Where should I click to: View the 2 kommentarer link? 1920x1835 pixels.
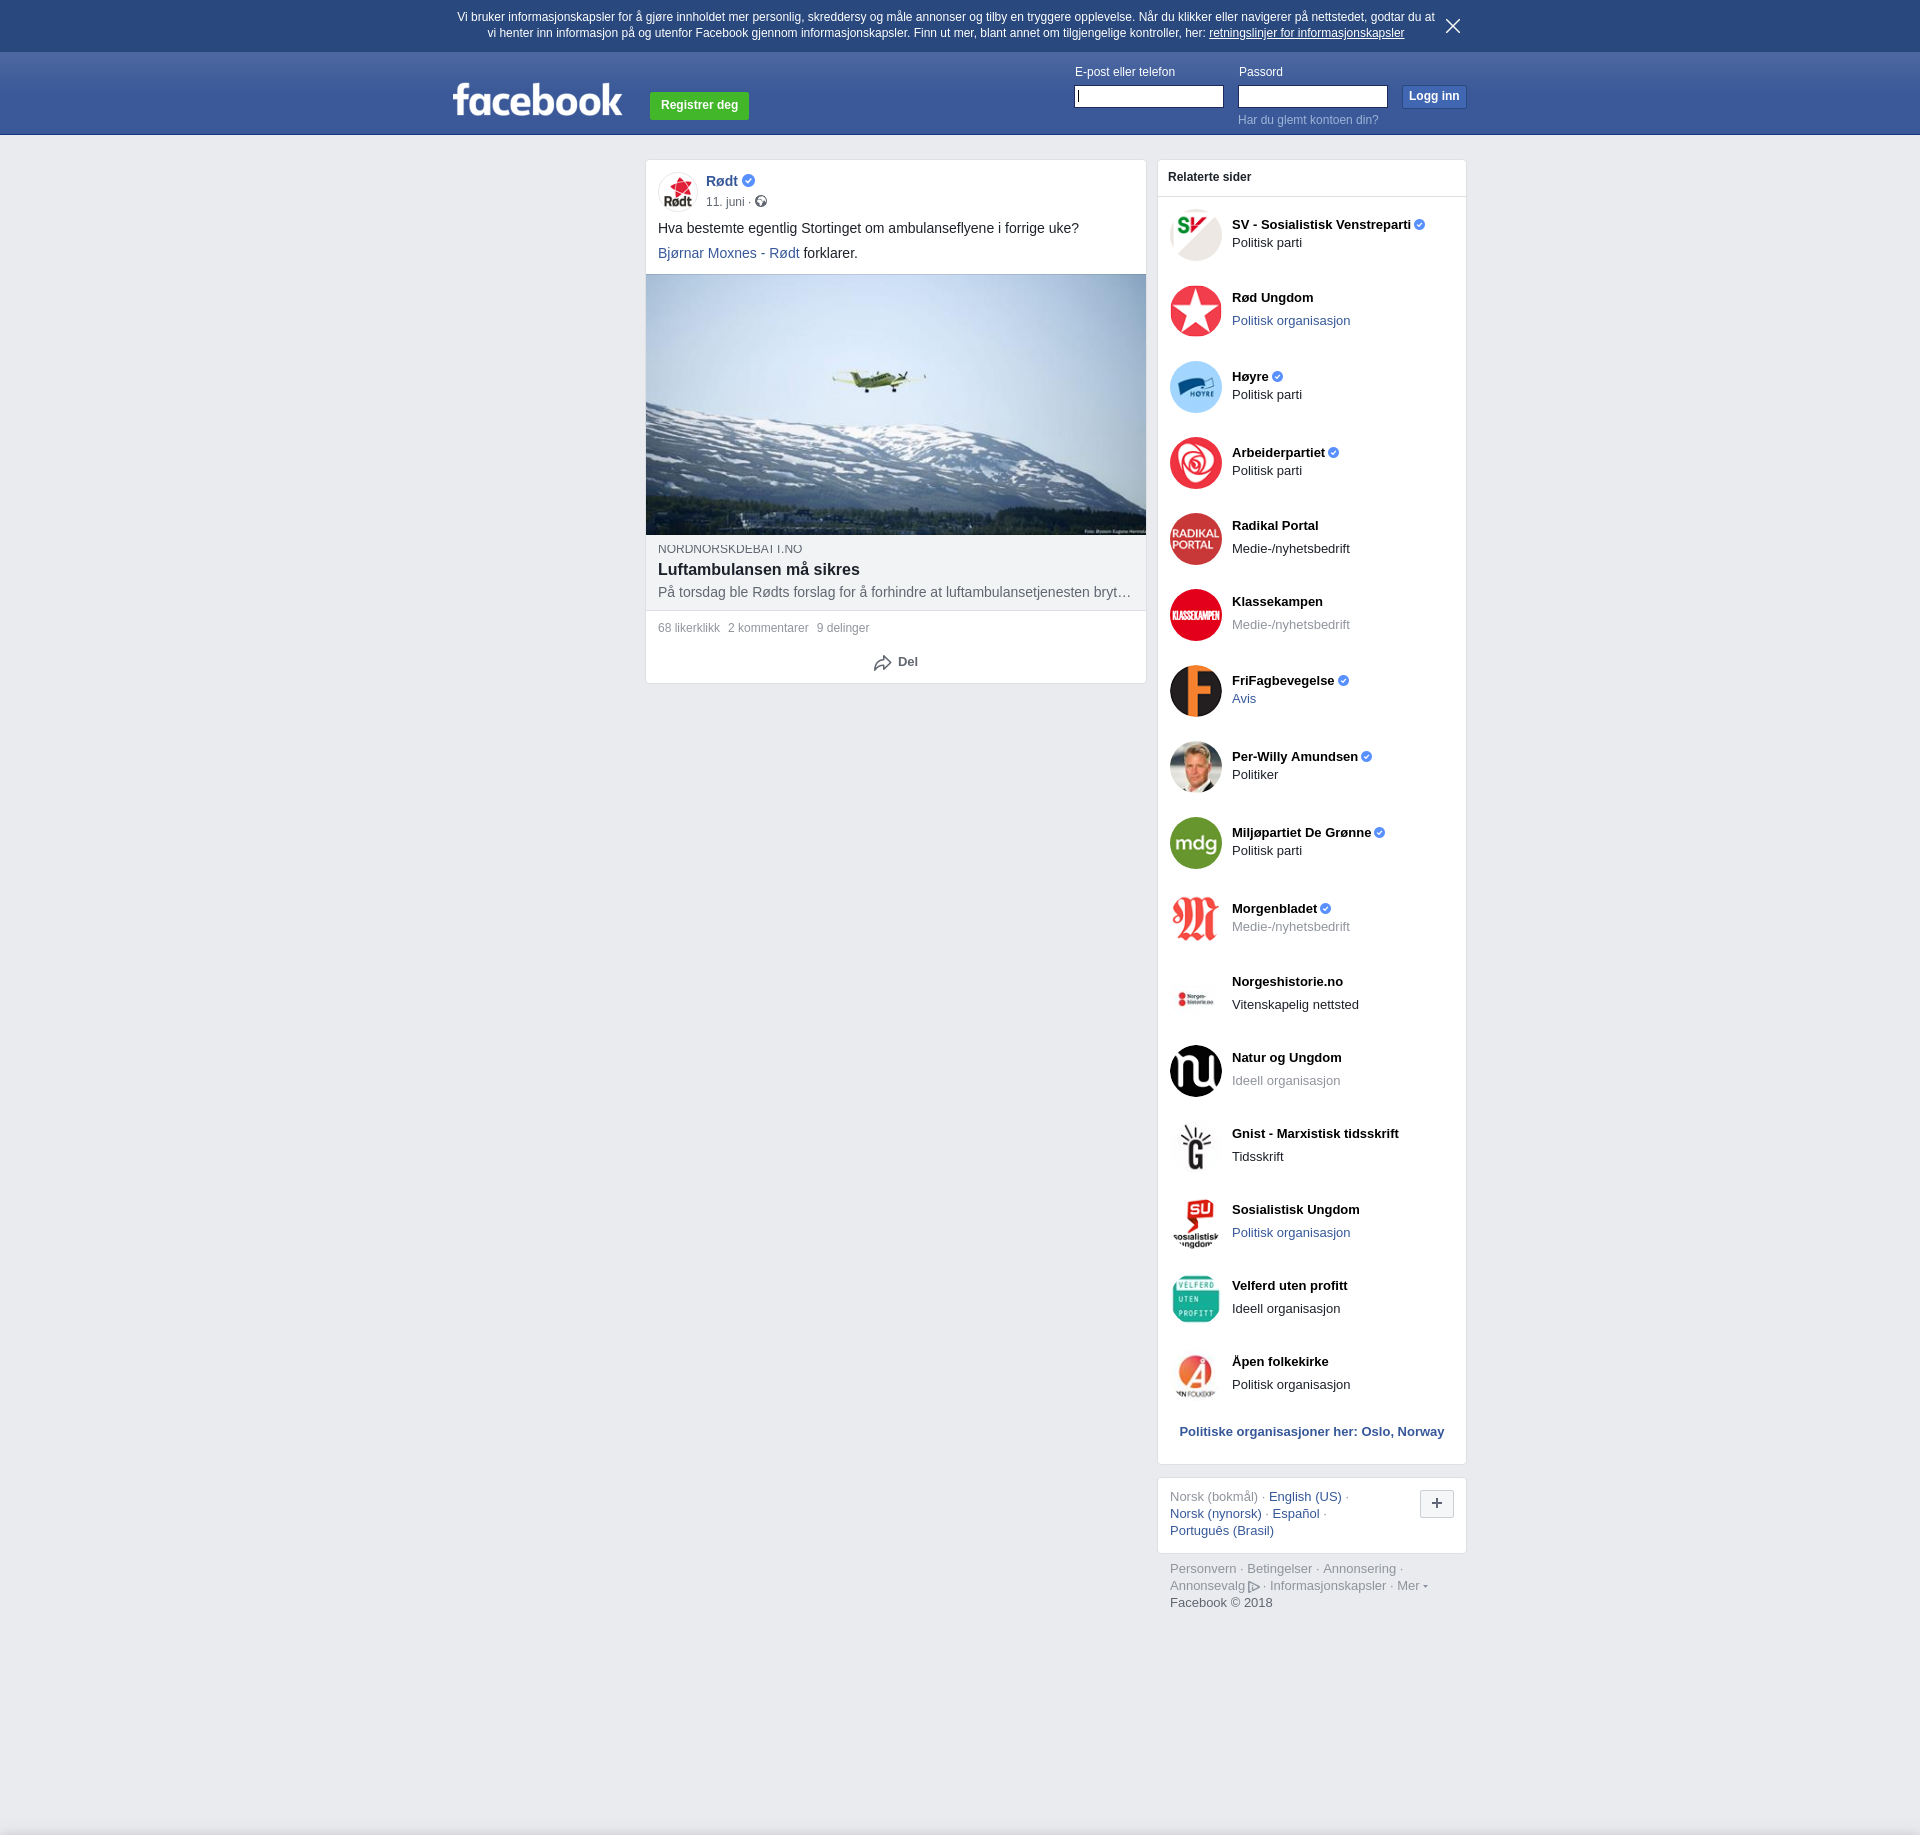pyautogui.click(x=768, y=628)
